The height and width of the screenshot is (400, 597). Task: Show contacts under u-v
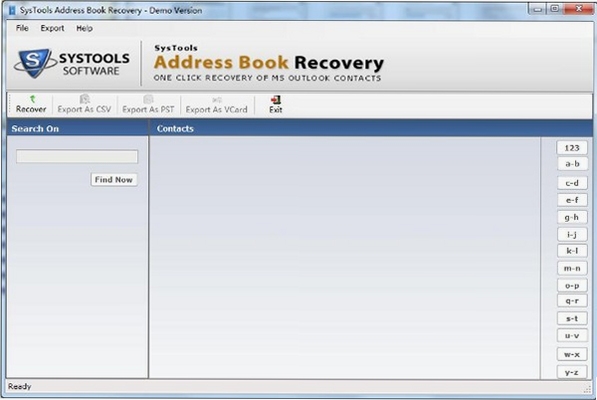click(572, 336)
